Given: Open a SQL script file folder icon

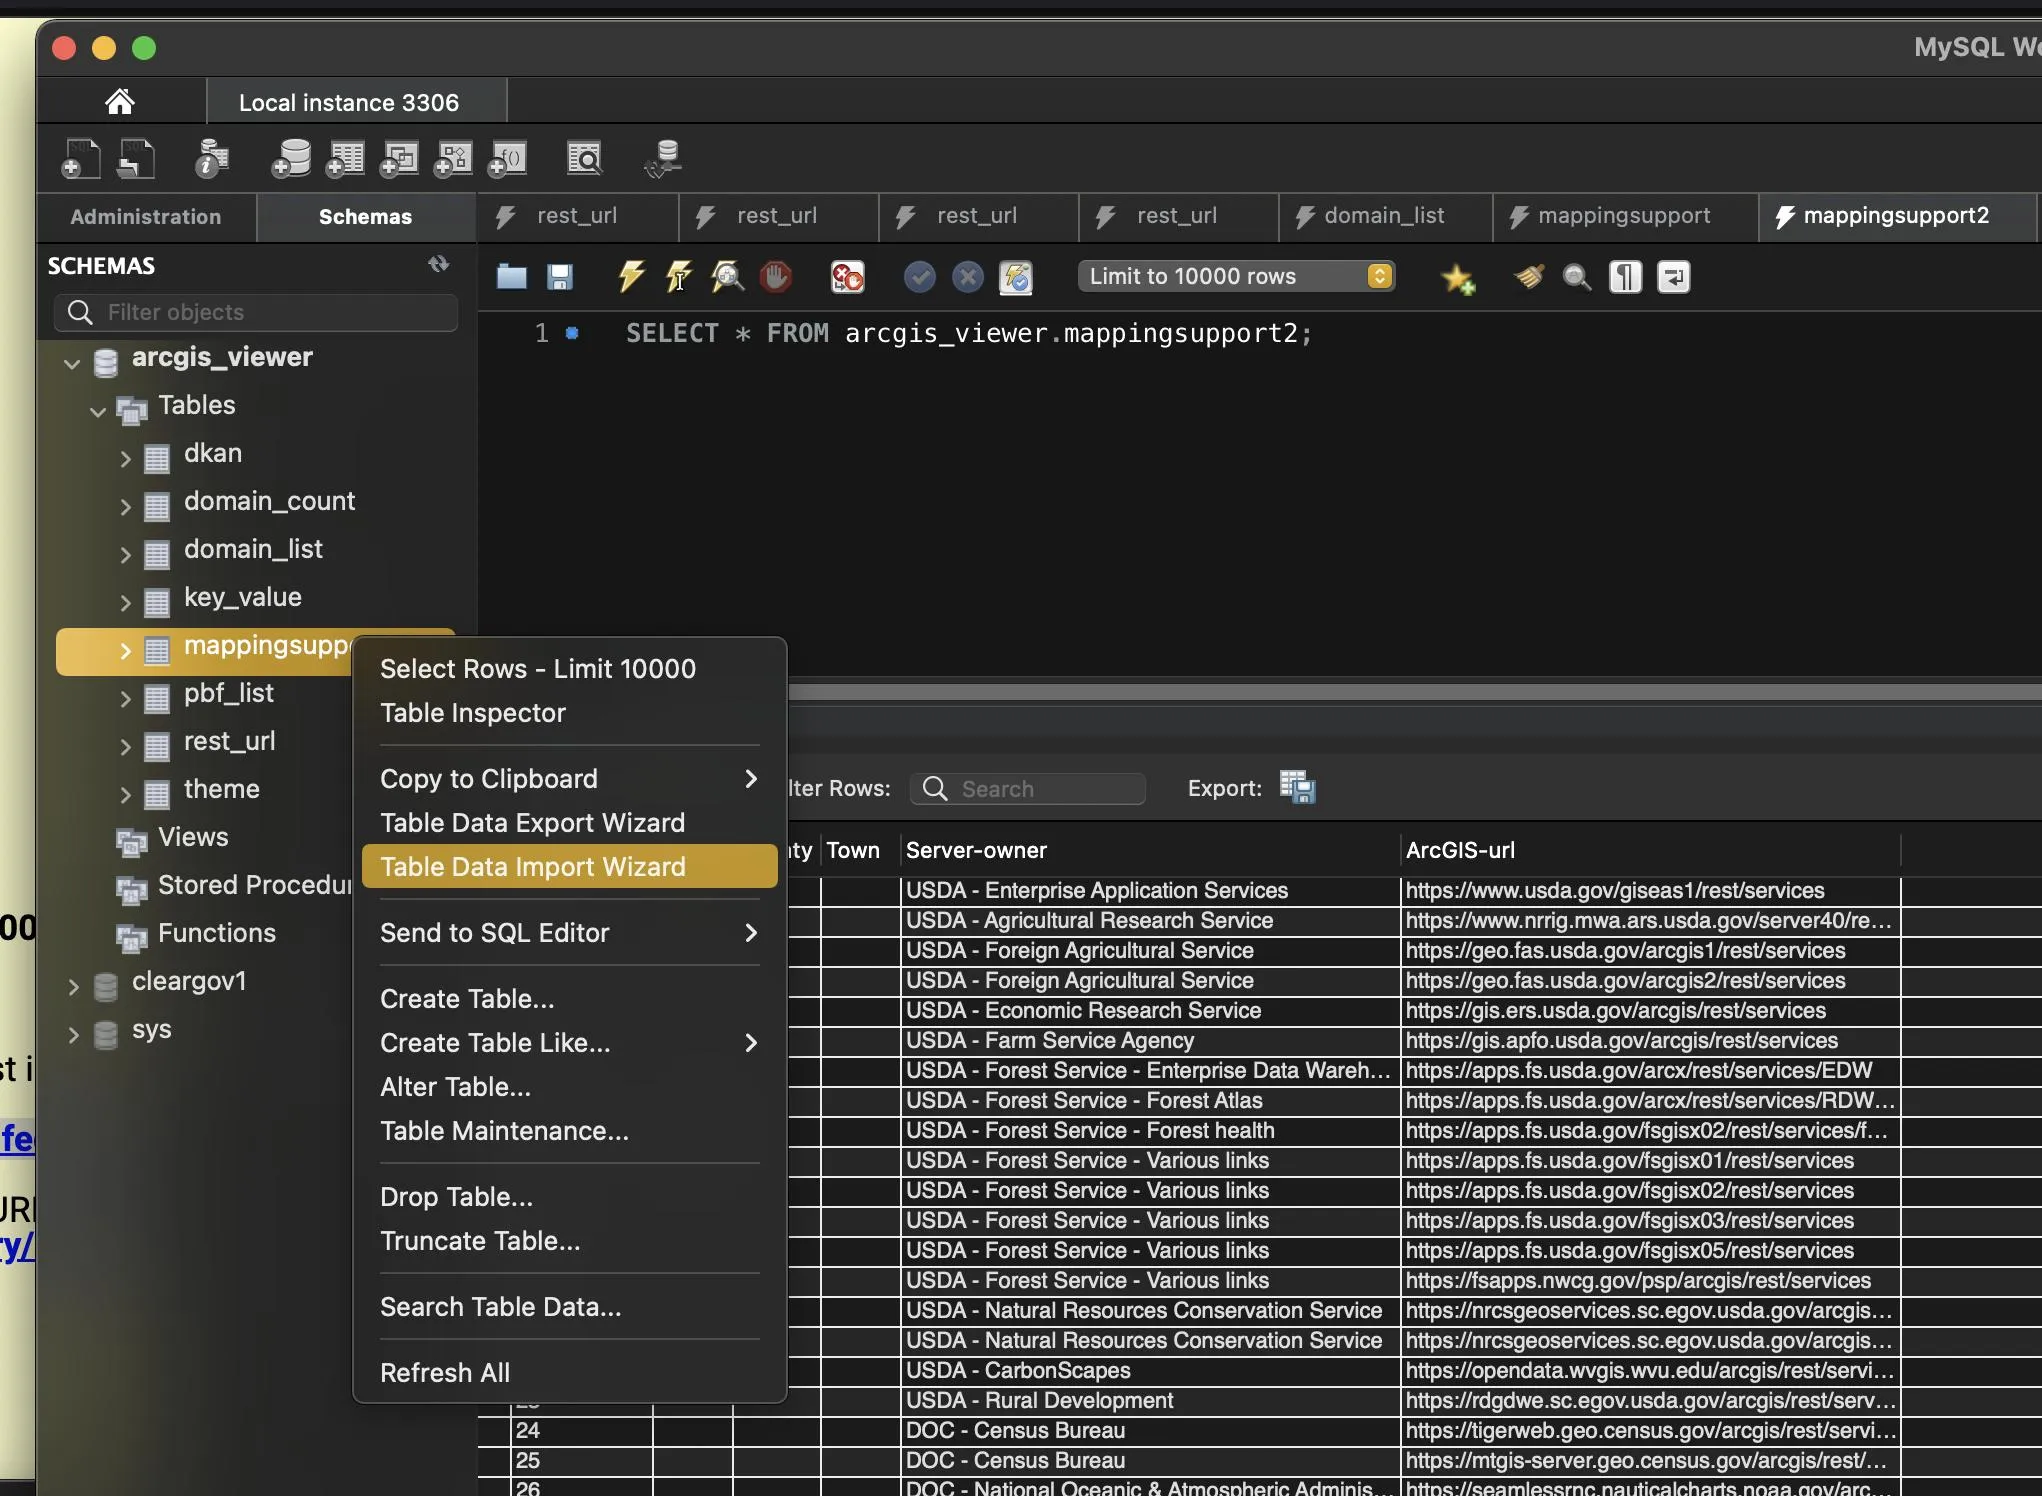Looking at the screenshot, I should coord(511,276).
